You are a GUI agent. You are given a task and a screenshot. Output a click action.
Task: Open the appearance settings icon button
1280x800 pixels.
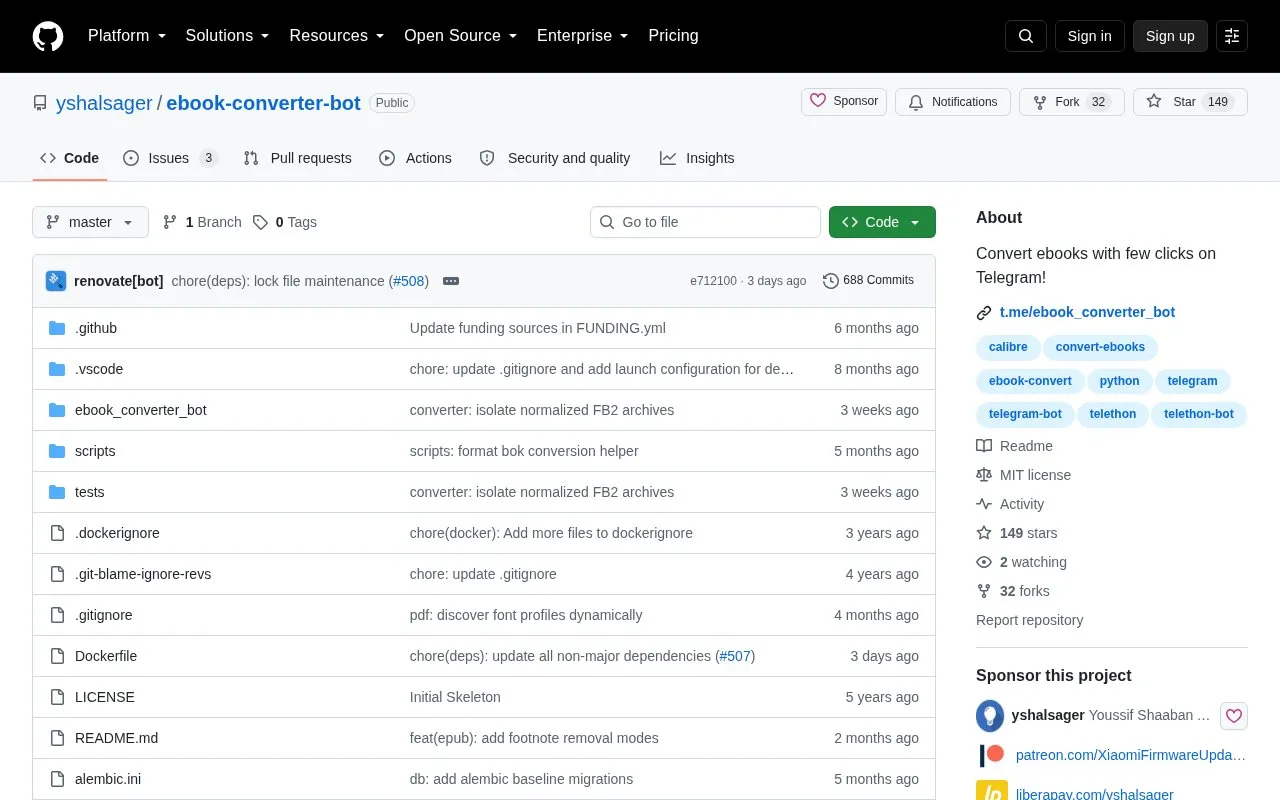(x=1232, y=36)
